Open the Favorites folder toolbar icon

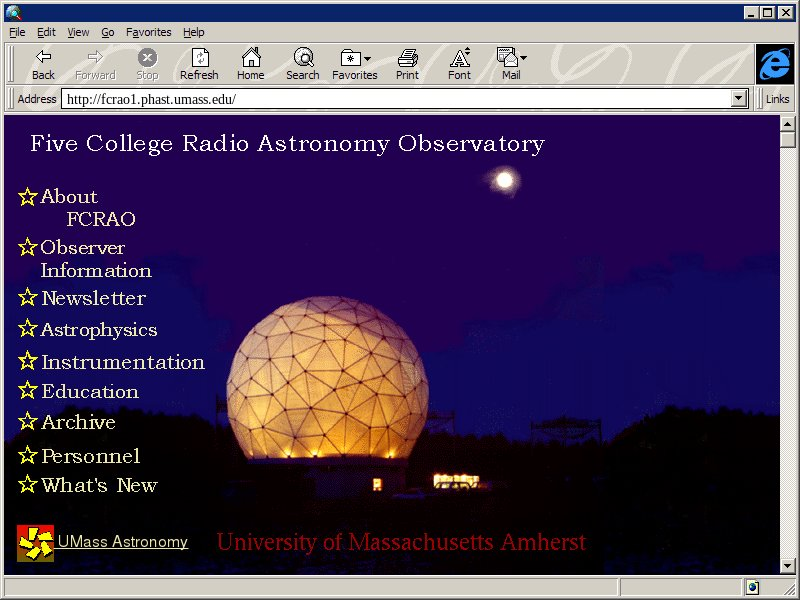(350, 58)
